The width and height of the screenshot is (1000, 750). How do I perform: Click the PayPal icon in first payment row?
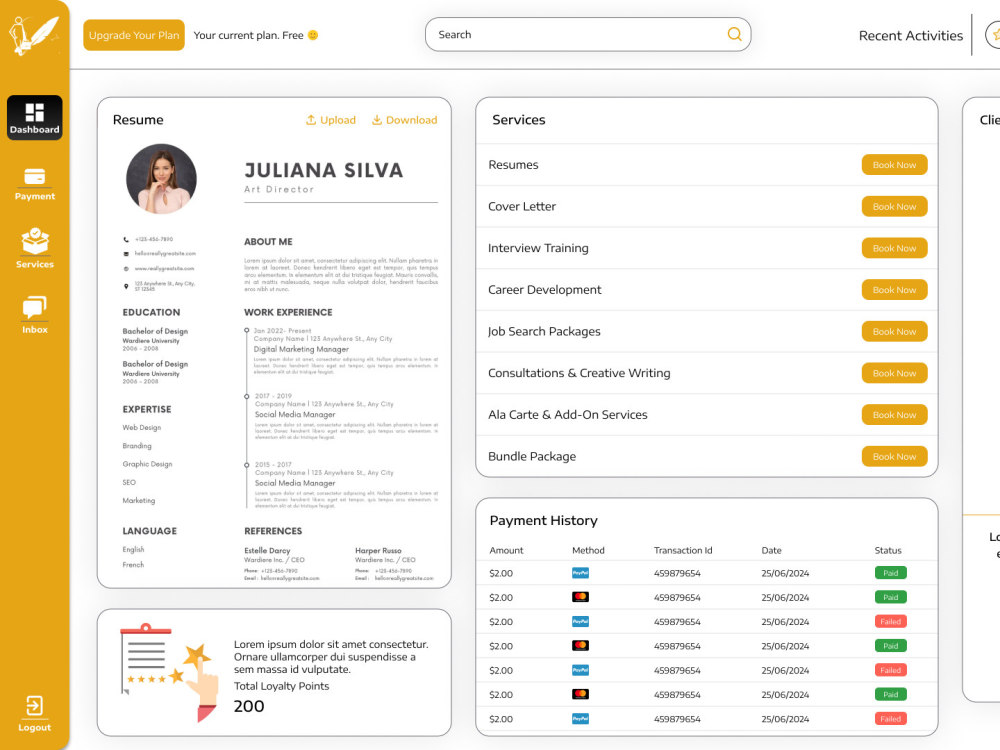pos(580,573)
